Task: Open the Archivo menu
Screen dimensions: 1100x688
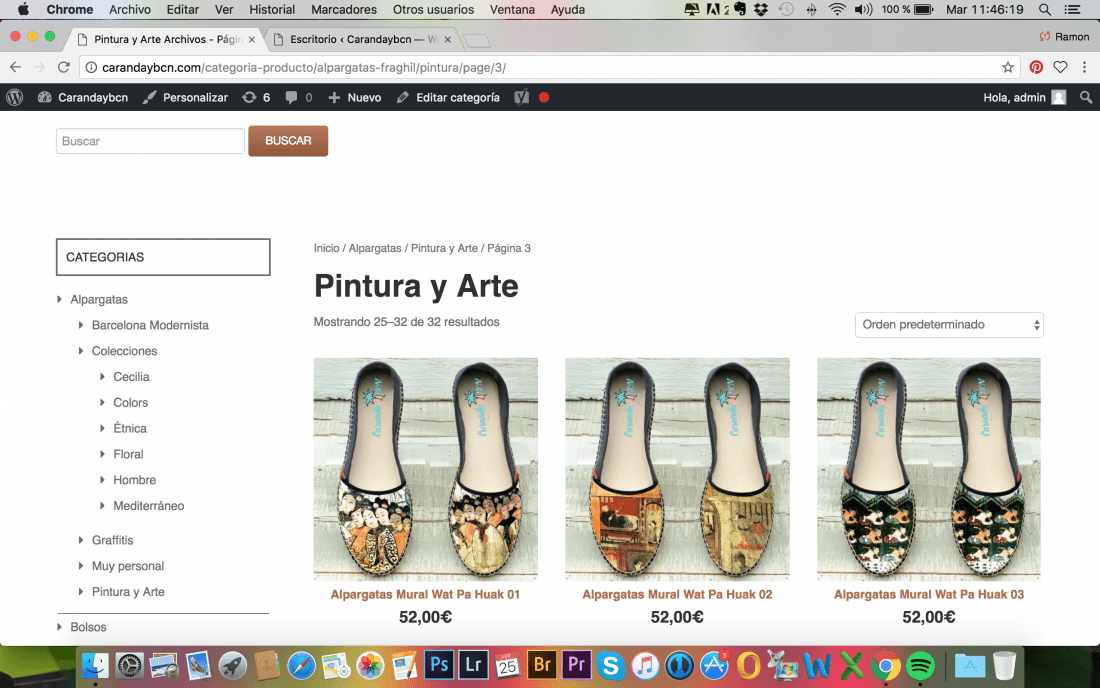Action: click(x=130, y=9)
